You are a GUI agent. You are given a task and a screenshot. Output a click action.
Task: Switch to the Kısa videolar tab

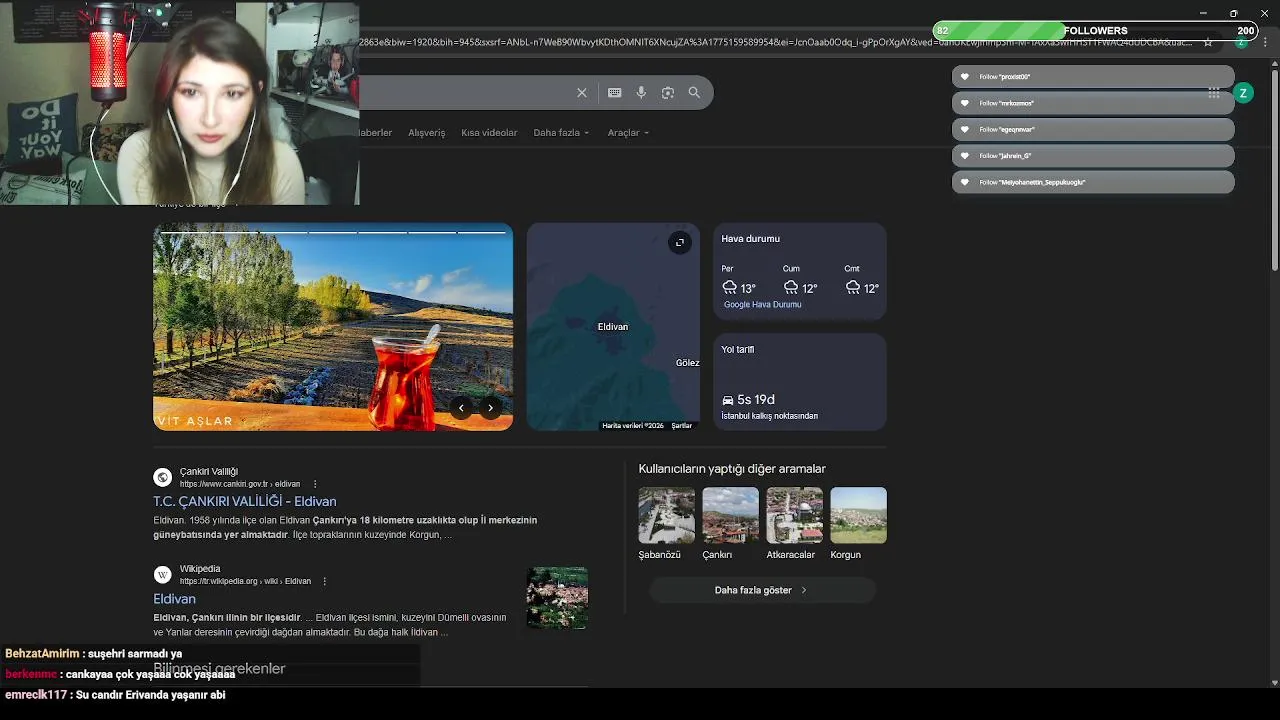tap(489, 132)
